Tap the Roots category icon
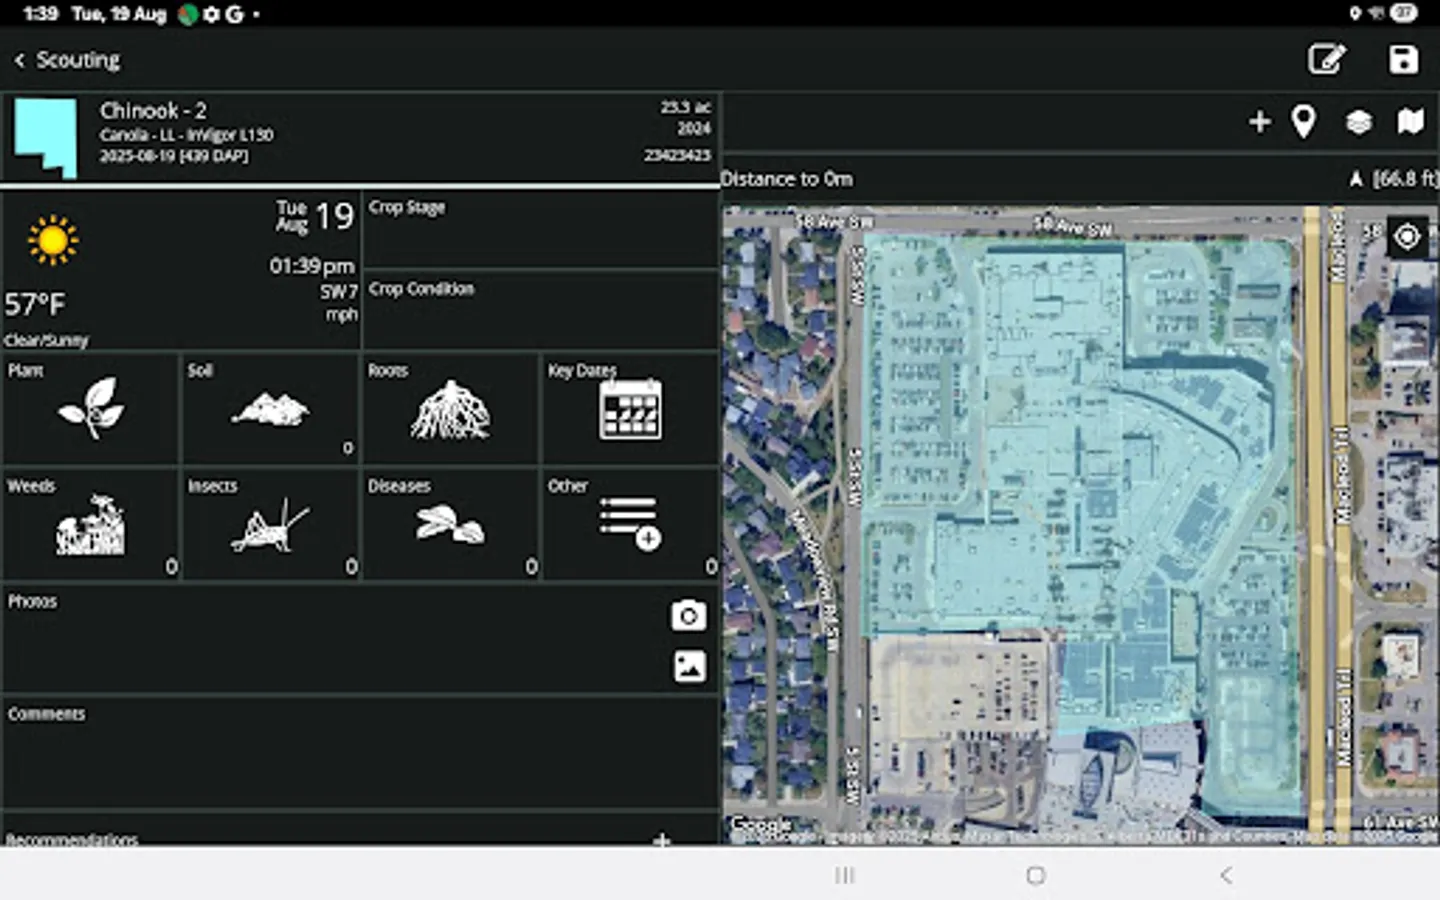This screenshot has height=900, width=1440. [451, 410]
